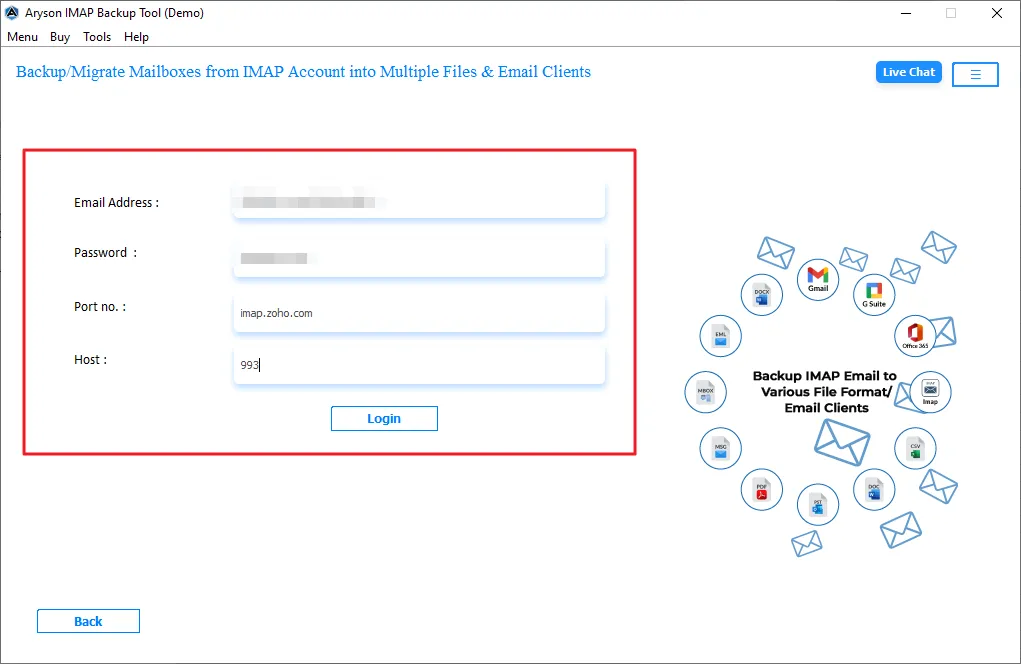The width and height of the screenshot is (1021, 664).
Task: Minimize the Aryson IMAP Backup window
Action: pyautogui.click(x=906, y=13)
